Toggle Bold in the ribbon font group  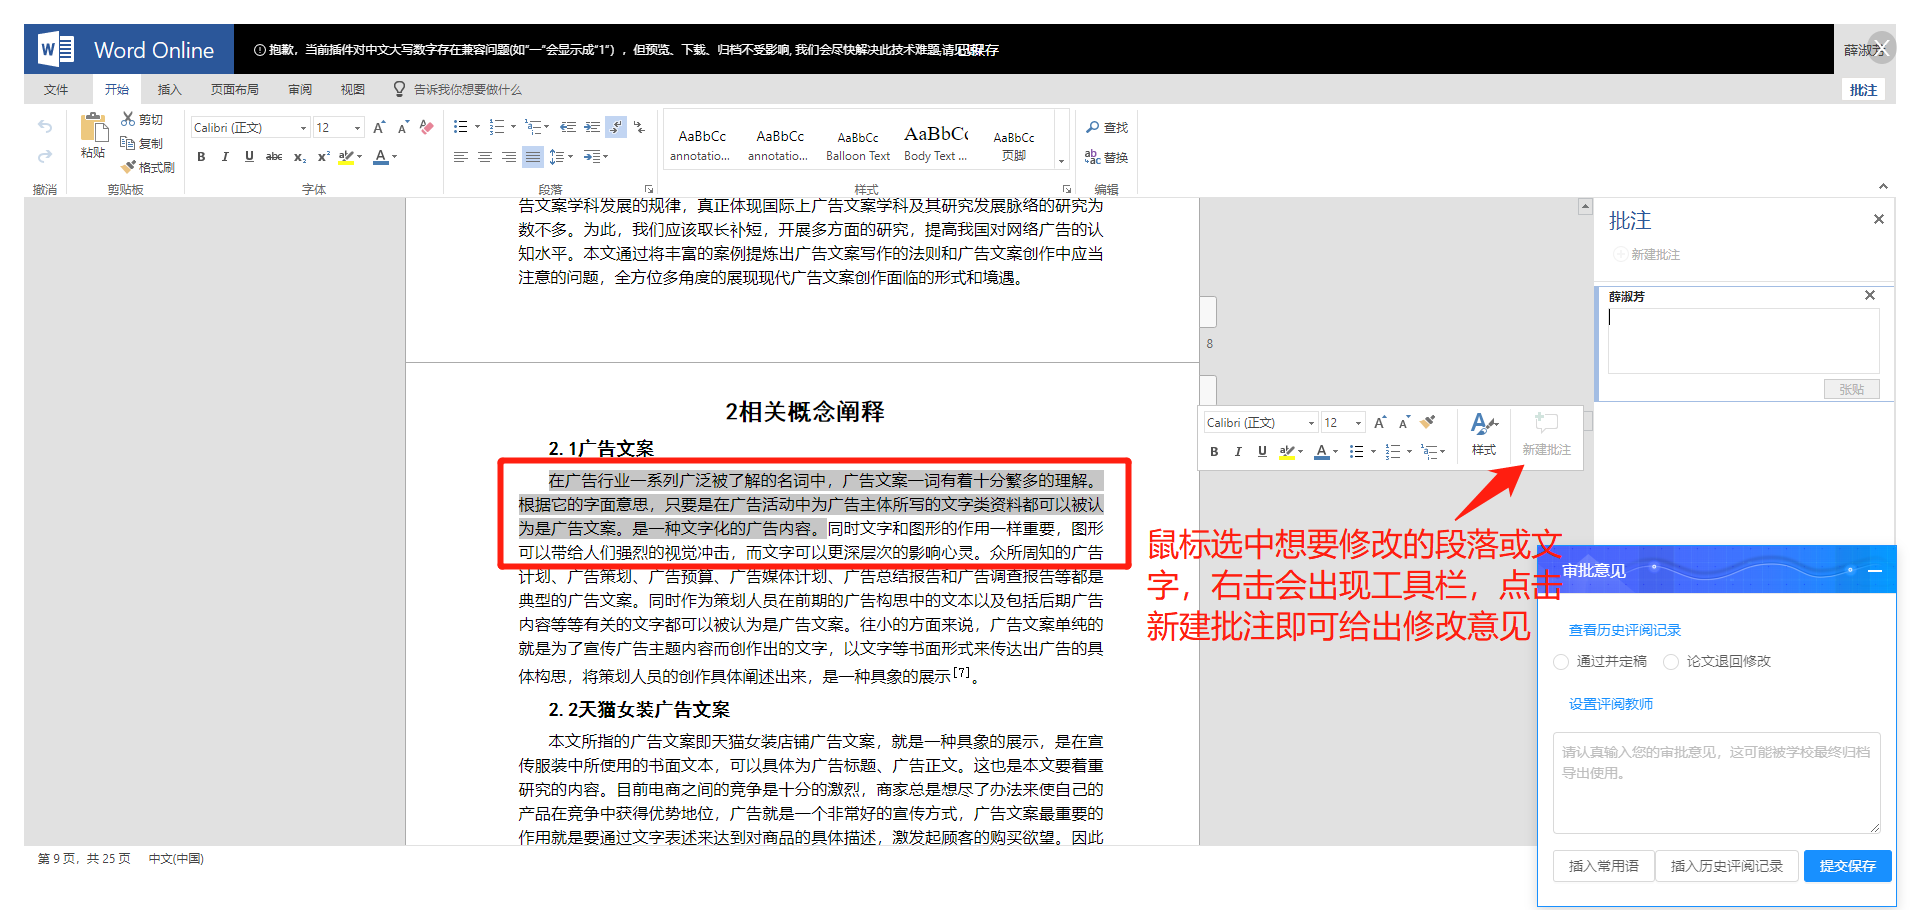click(x=201, y=157)
